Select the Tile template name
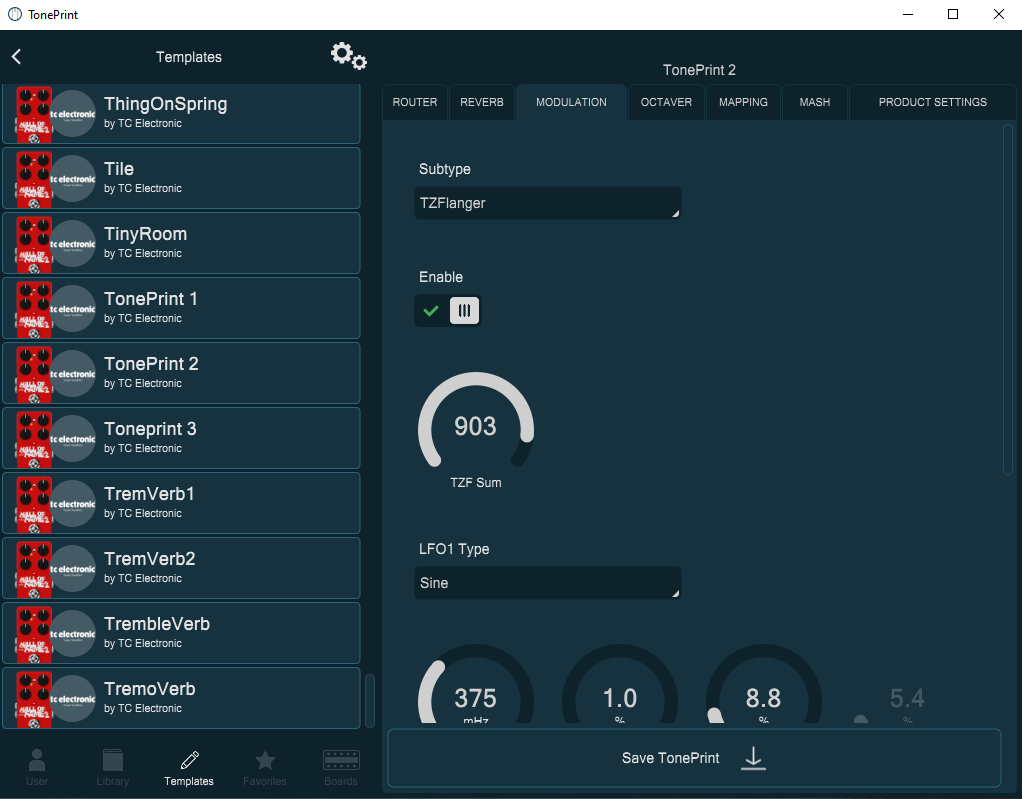 [119, 169]
